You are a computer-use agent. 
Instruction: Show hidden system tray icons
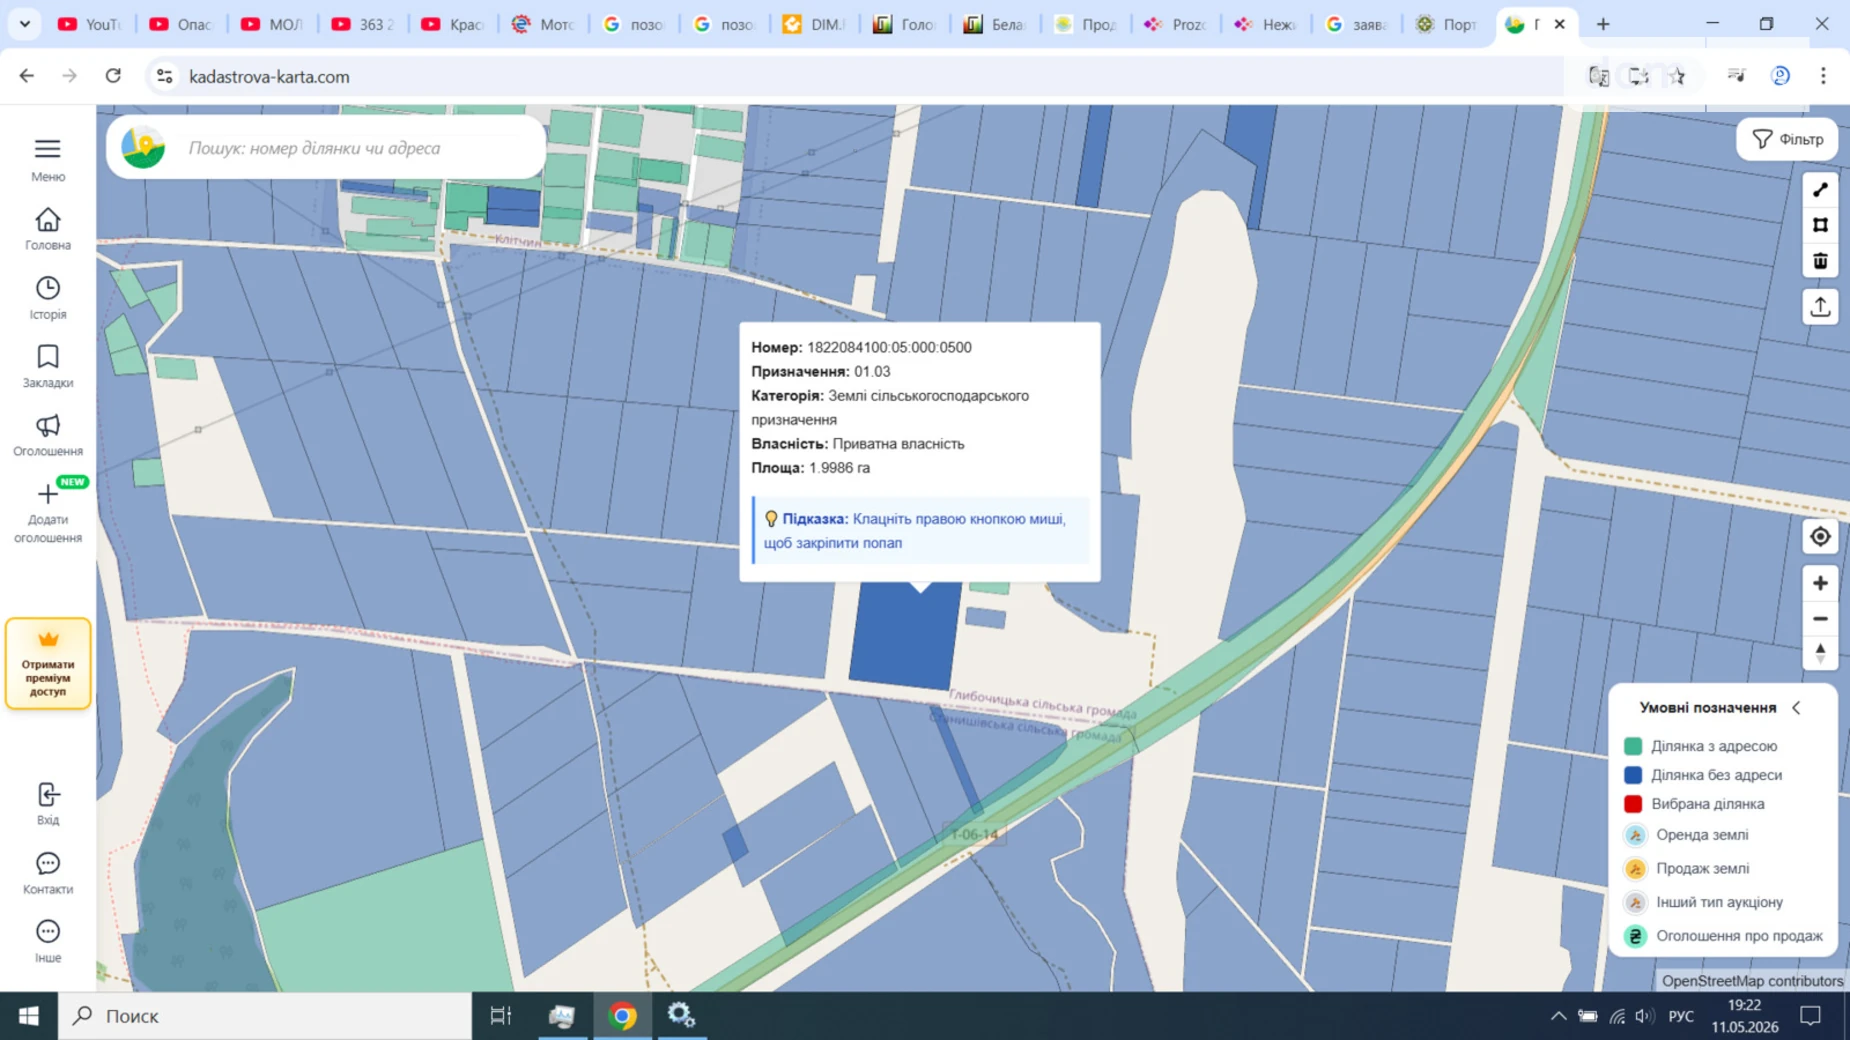tap(1557, 1016)
